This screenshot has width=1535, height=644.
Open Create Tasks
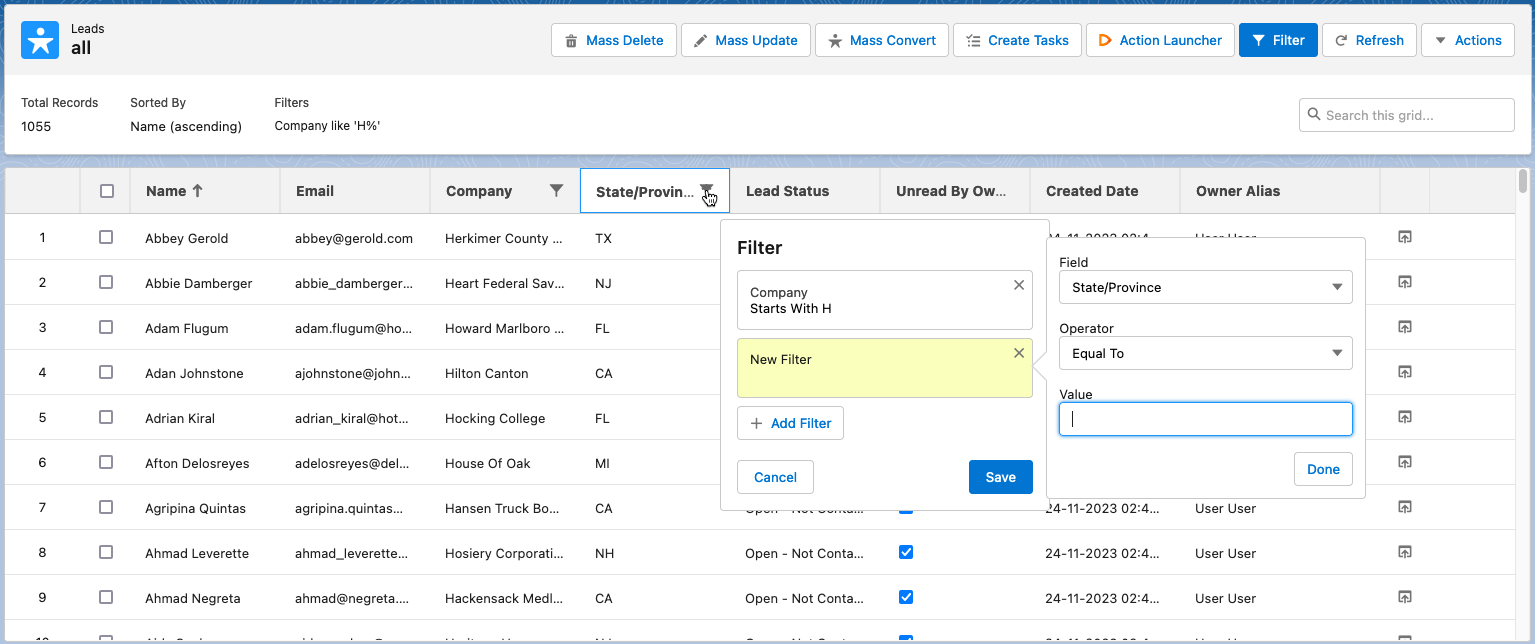click(x=1017, y=40)
